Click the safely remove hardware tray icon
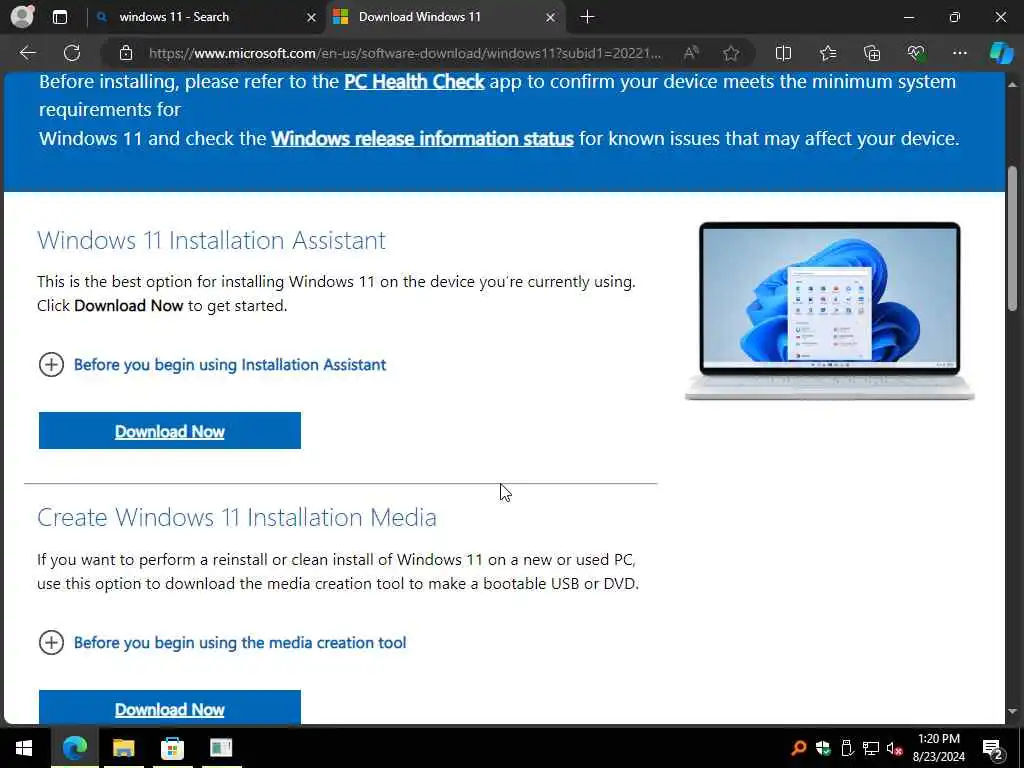The image size is (1024, 768). [x=846, y=748]
